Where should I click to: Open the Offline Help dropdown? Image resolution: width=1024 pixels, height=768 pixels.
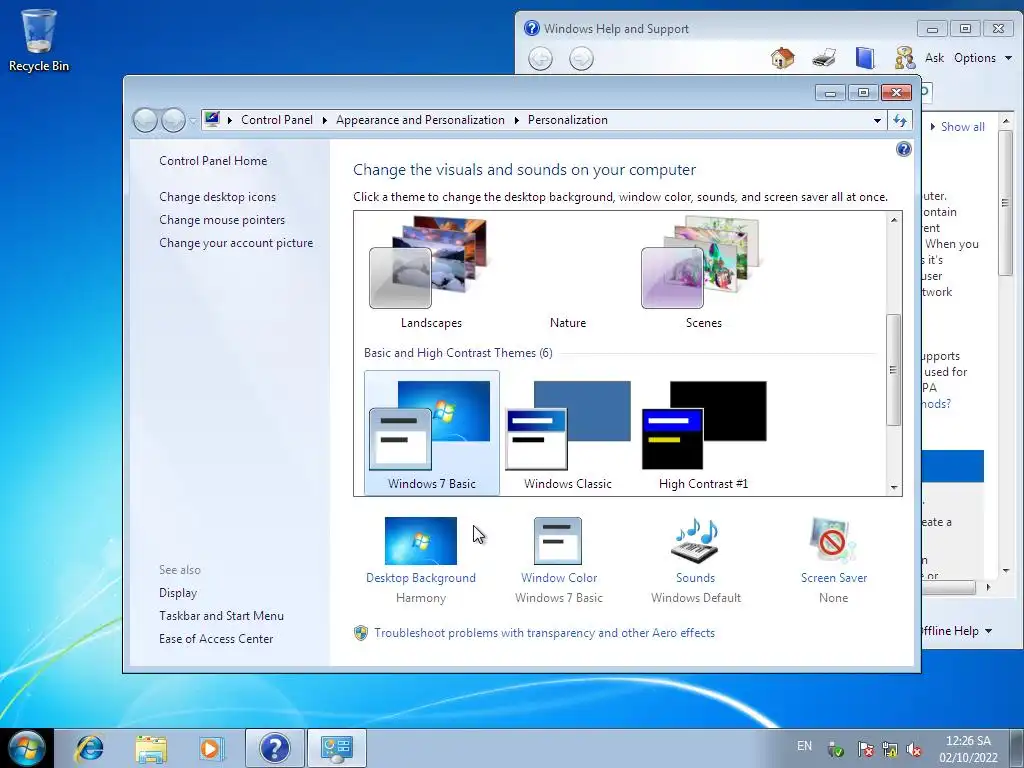(x=957, y=631)
